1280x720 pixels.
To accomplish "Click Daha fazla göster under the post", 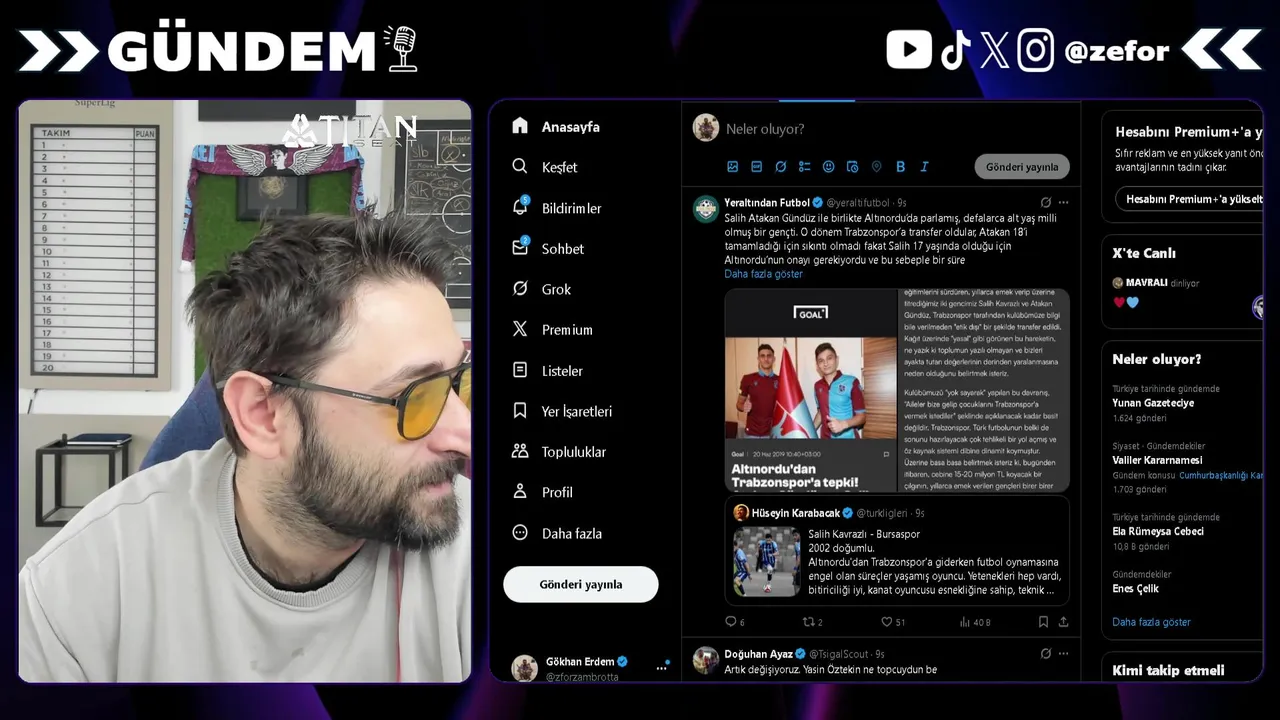I will [x=763, y=274].
